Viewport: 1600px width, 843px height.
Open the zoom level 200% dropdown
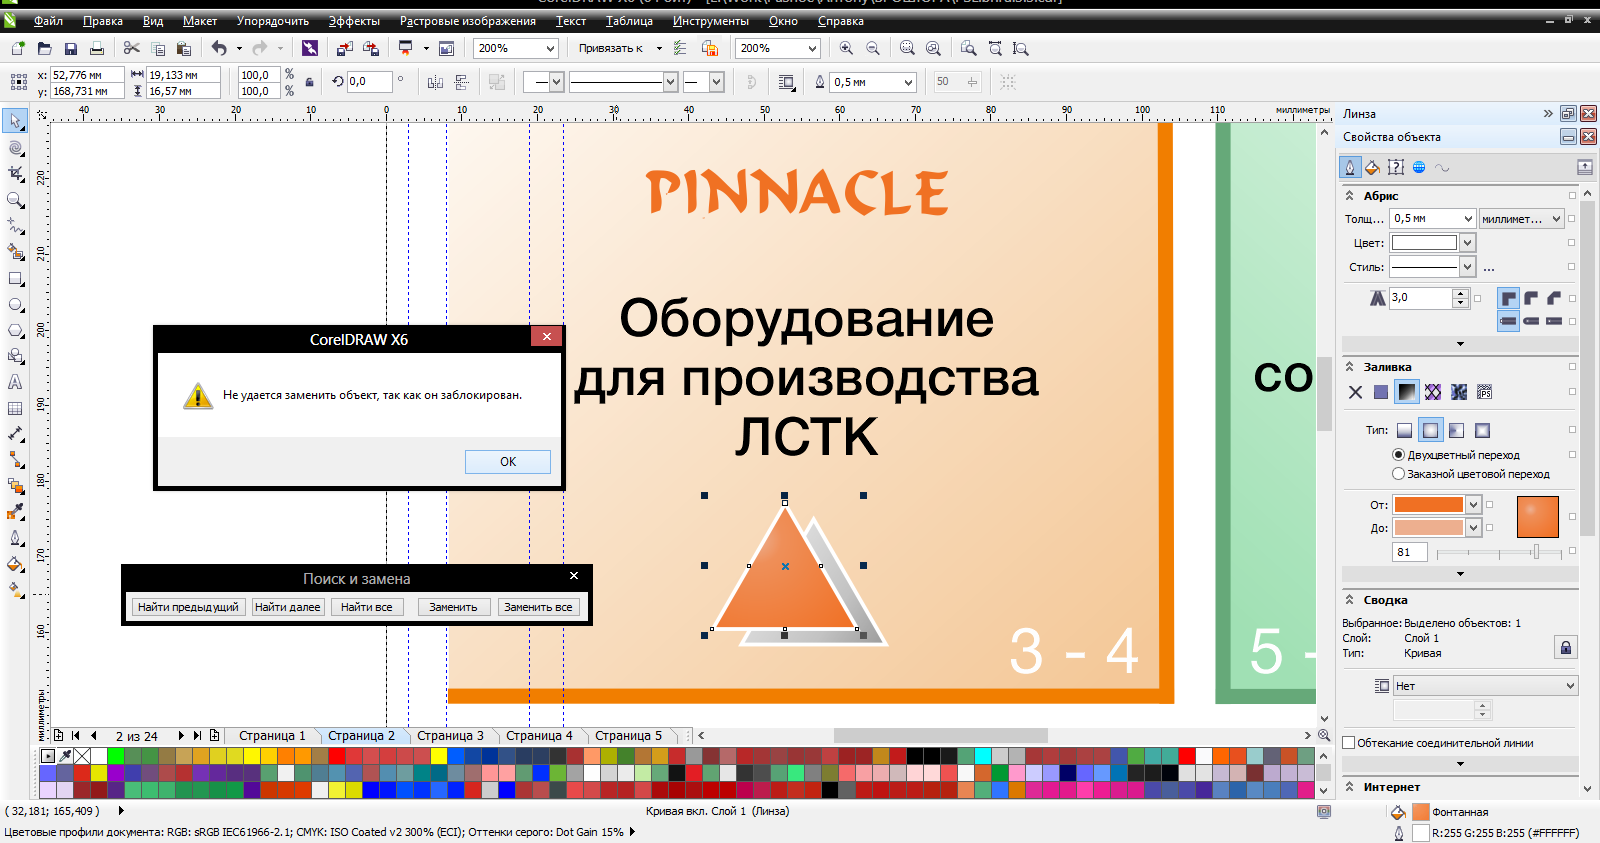(550, 48)
